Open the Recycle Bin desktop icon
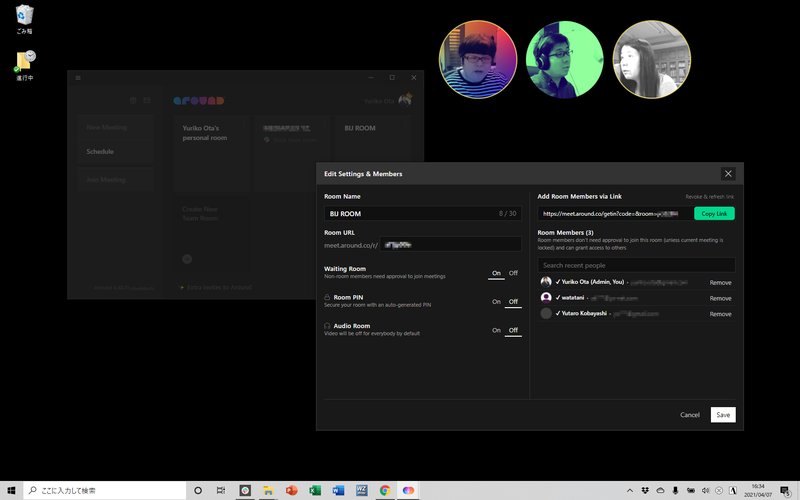This screenshot has height=500, width=800. (24, 19)
